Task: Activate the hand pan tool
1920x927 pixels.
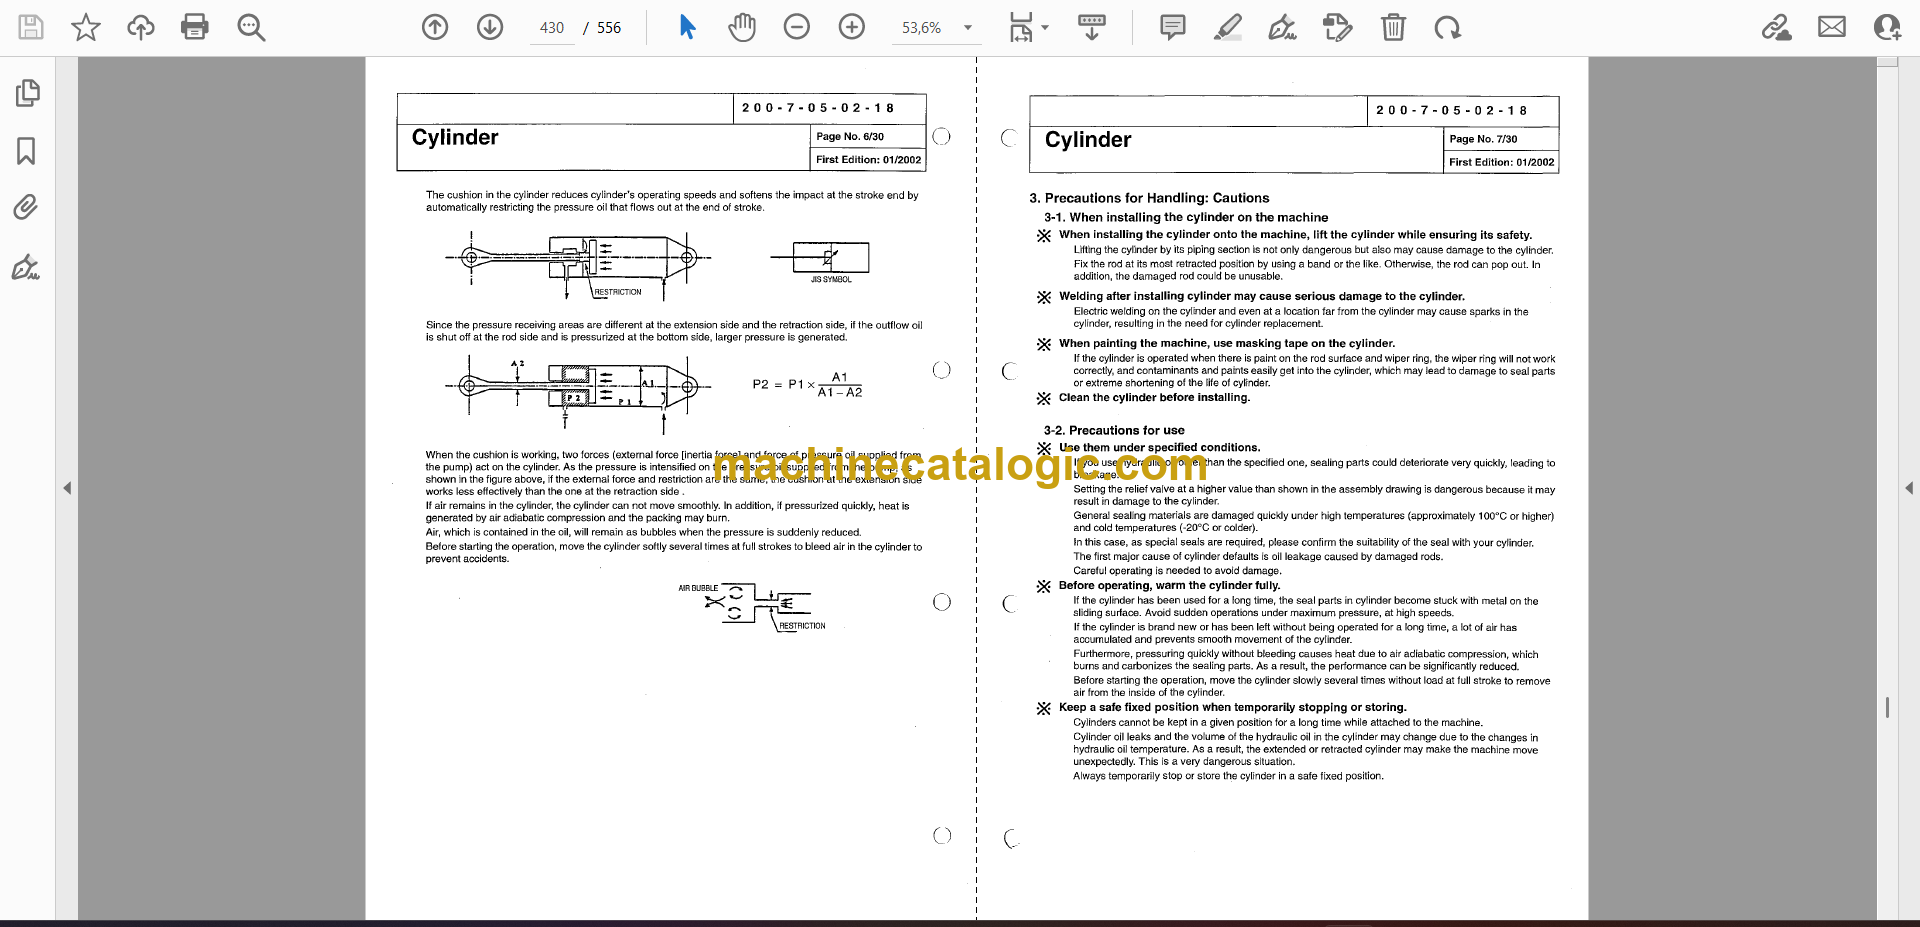Action: [x=742, y=27]
